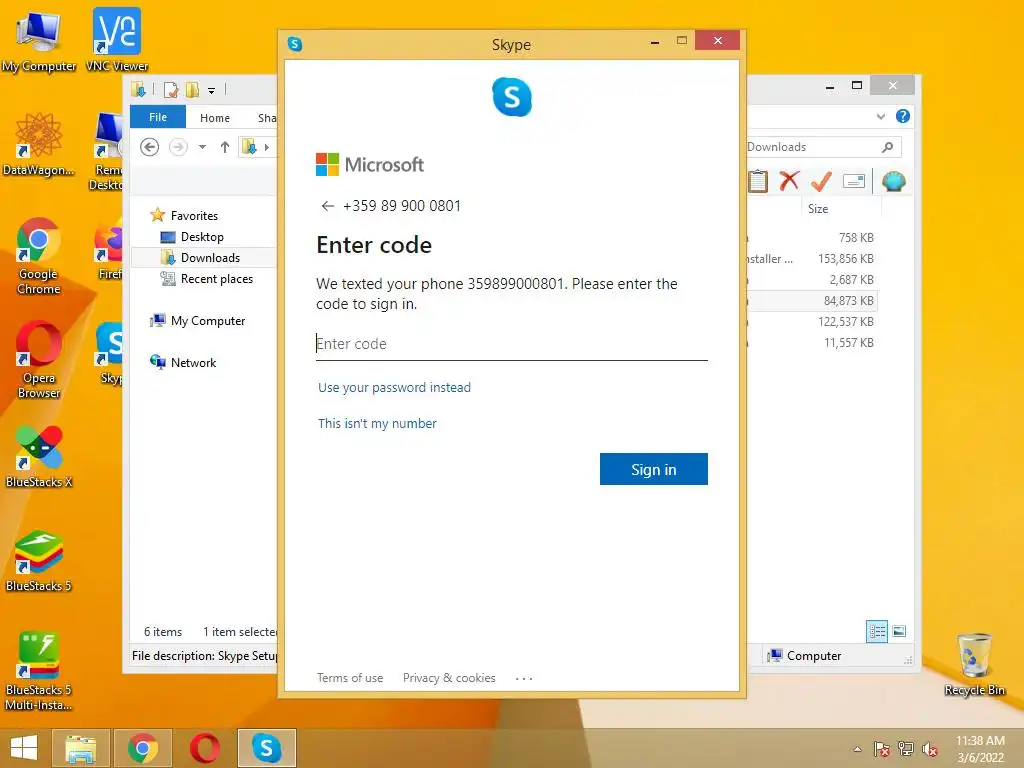The height and width of the screenshot is (768, 1024).
Task: Click This isn't my number link
Action: pyautogui.click(x=377, y=423)
